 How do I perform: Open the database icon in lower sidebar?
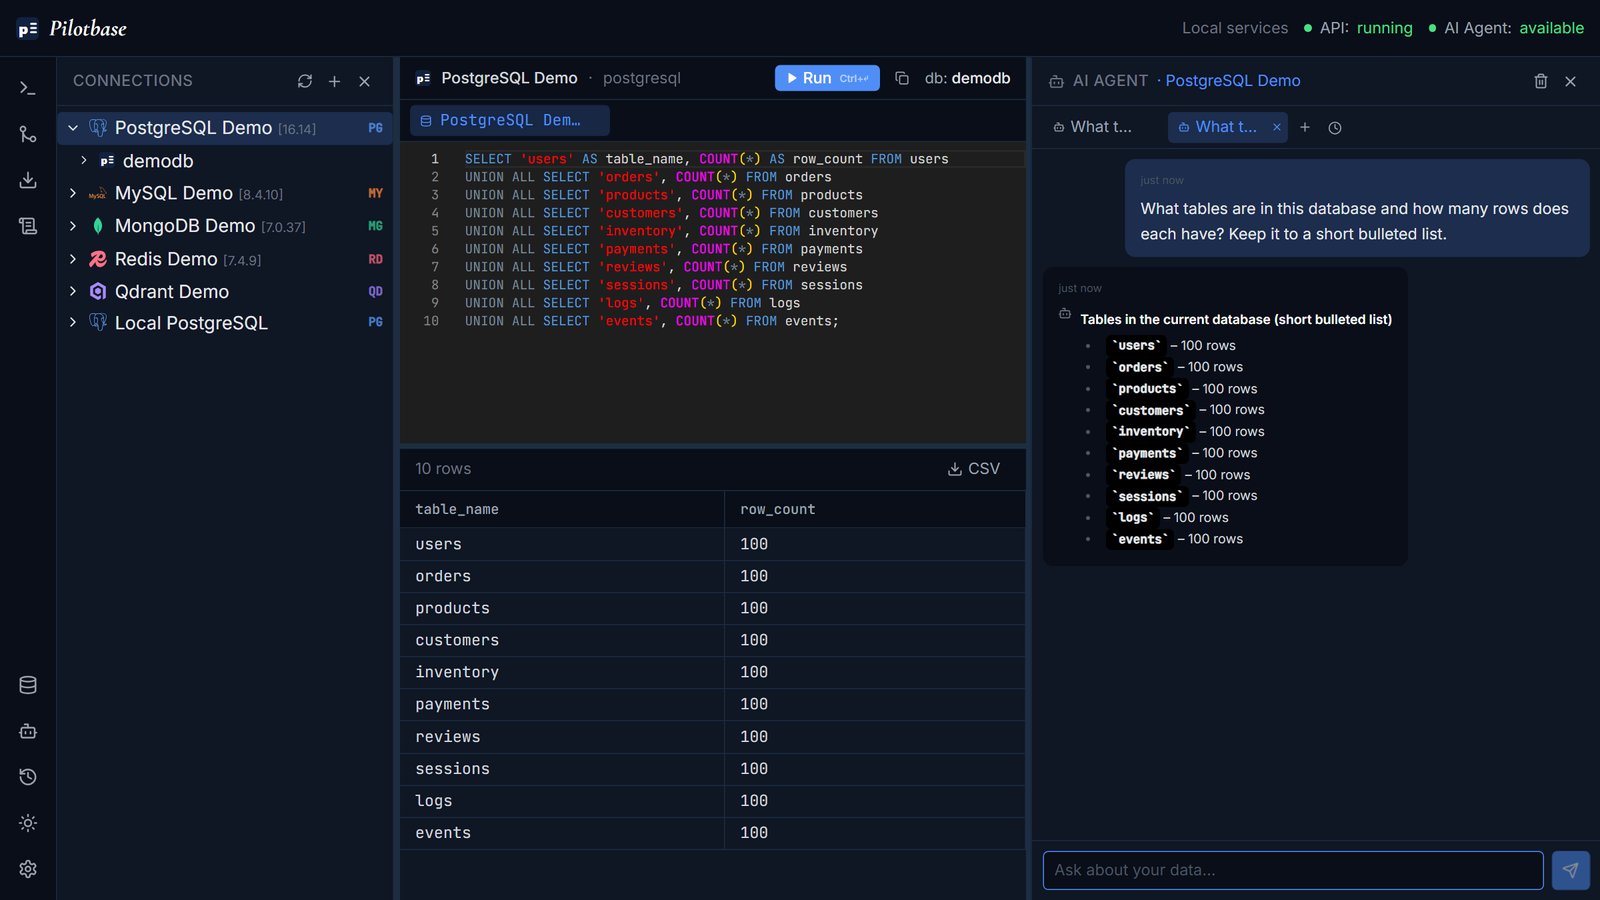(x=28, y=685)
